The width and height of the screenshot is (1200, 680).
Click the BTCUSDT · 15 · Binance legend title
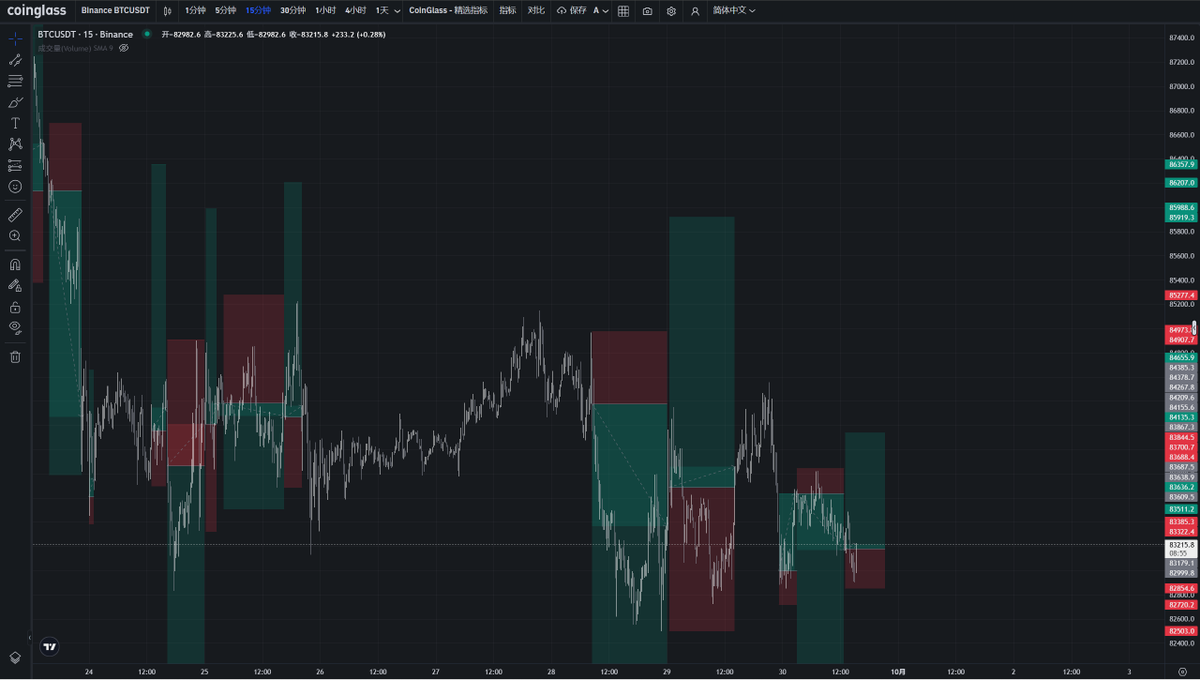point(85,34)
